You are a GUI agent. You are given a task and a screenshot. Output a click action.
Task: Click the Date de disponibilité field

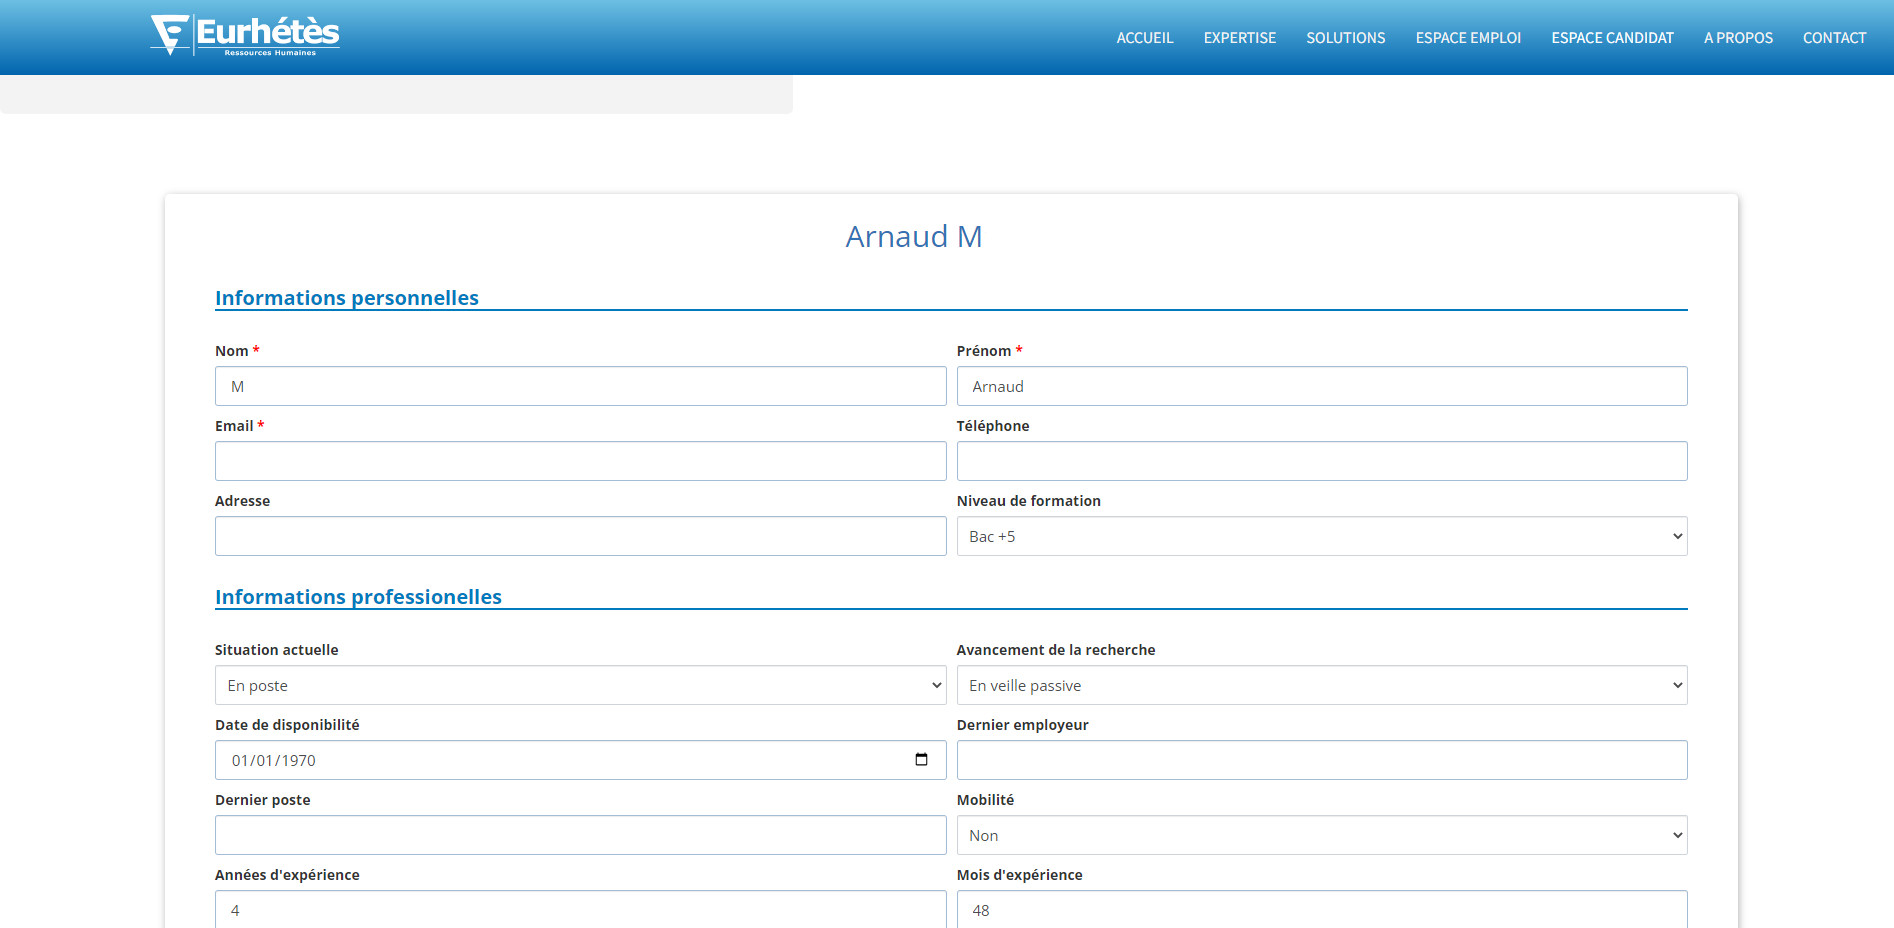click(580, 760)
